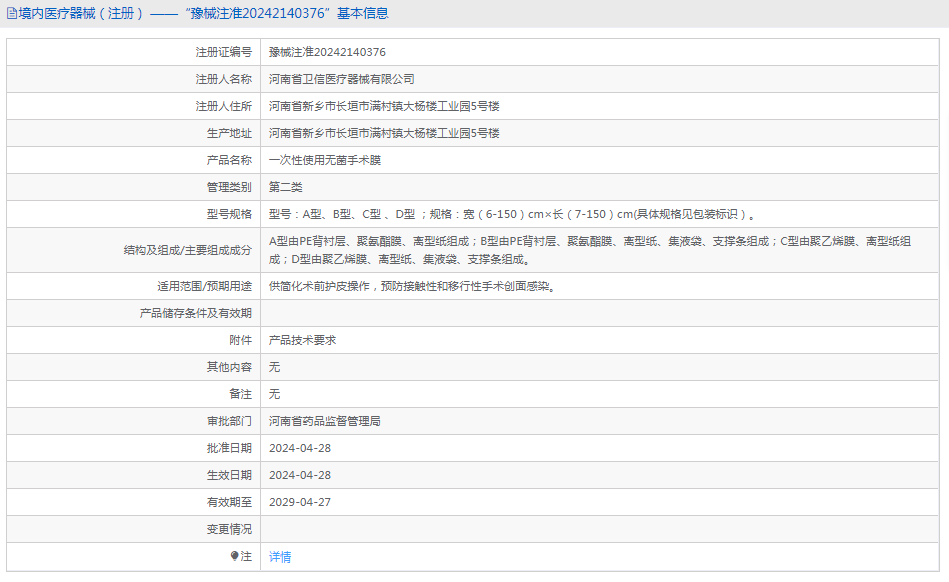949x582 pixels.
Task: Select the 型号：A型、B型 specification text
Action: (x=511, y=214)
